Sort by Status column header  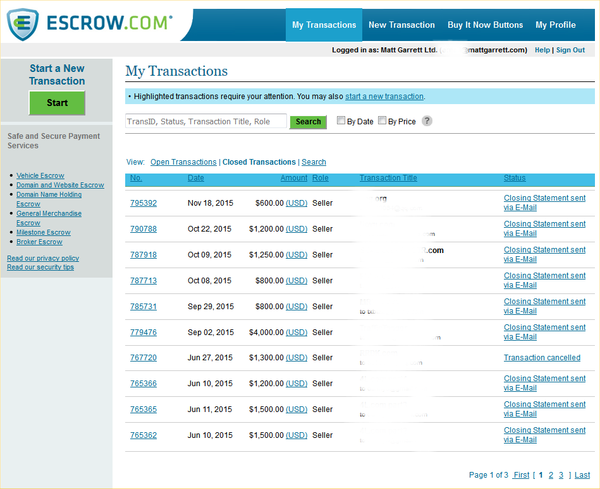coord(515,178)
